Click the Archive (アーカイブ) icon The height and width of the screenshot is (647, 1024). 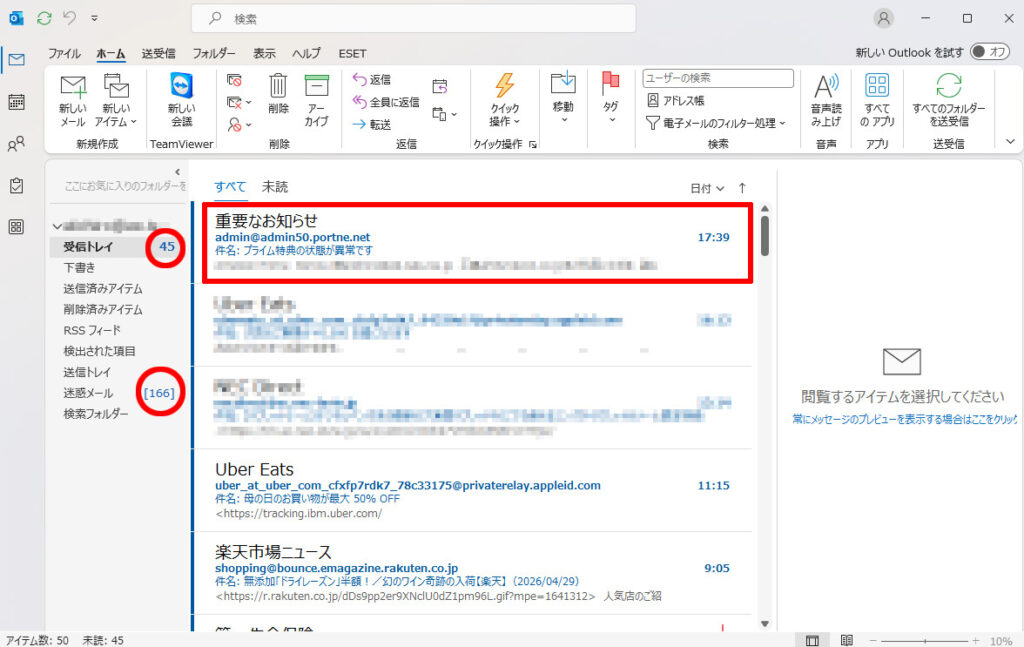316,87
